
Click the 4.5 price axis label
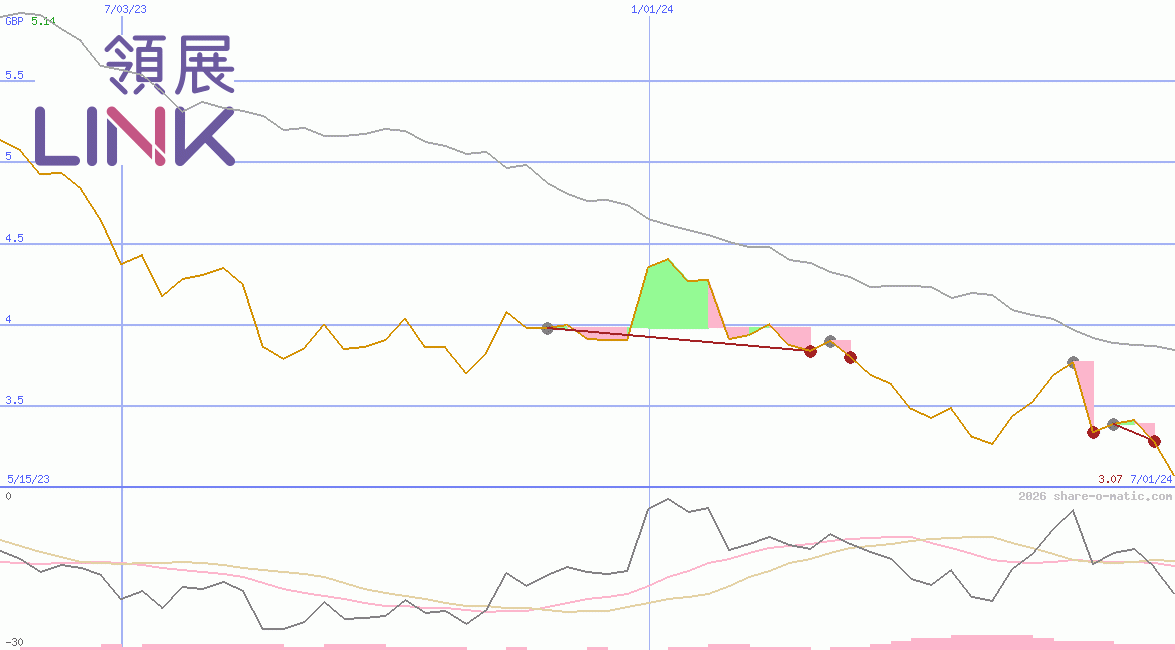(14, 238)
